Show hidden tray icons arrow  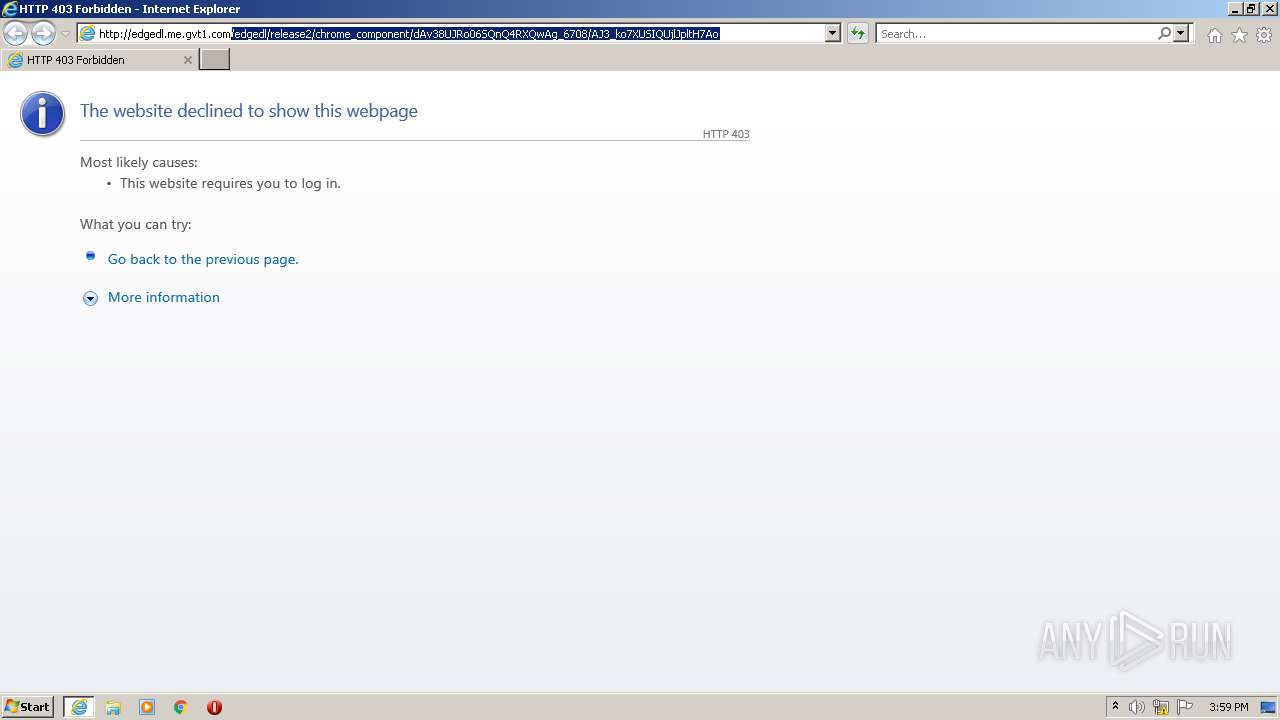[x=1115, y=707]
